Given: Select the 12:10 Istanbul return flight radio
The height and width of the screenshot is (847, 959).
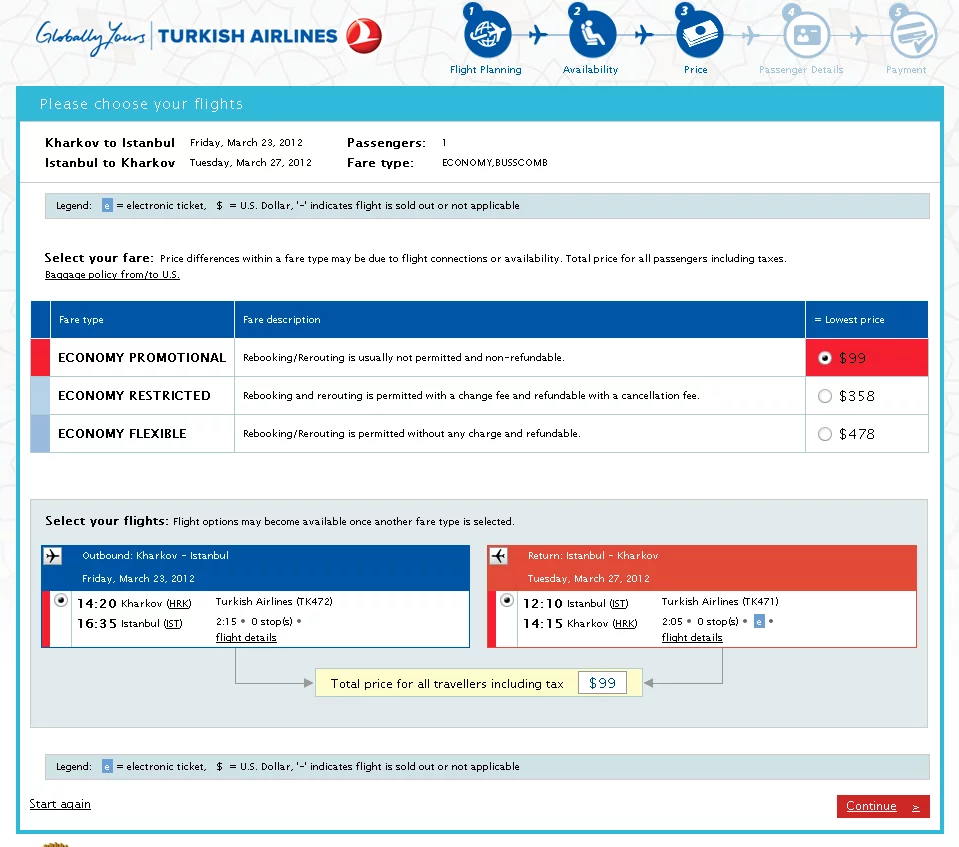Looking at the screenshot, I should [x=507, y=600].
